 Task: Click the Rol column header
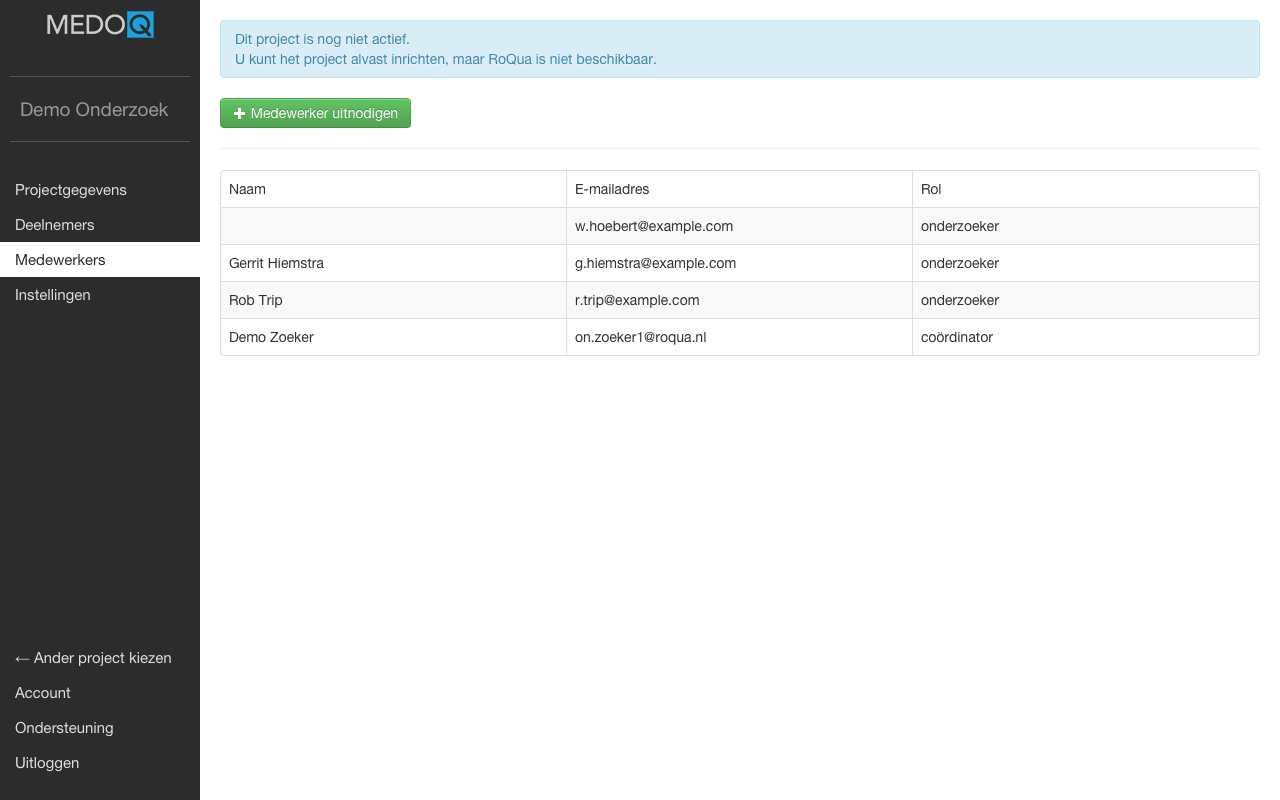pos(931,189)
